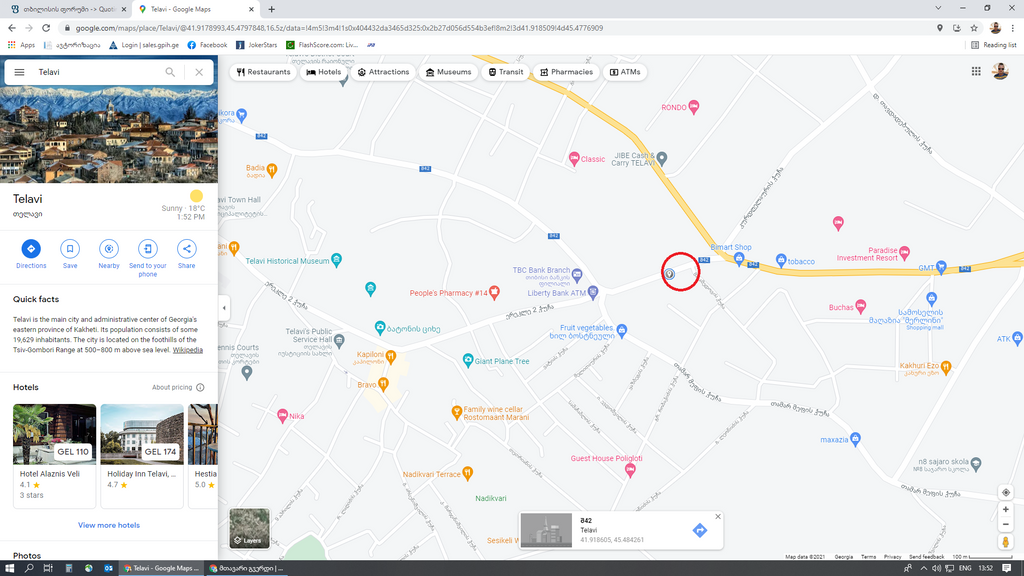Click the Directions button
This screenshot has height=576, width=1024.
[31, 254]
